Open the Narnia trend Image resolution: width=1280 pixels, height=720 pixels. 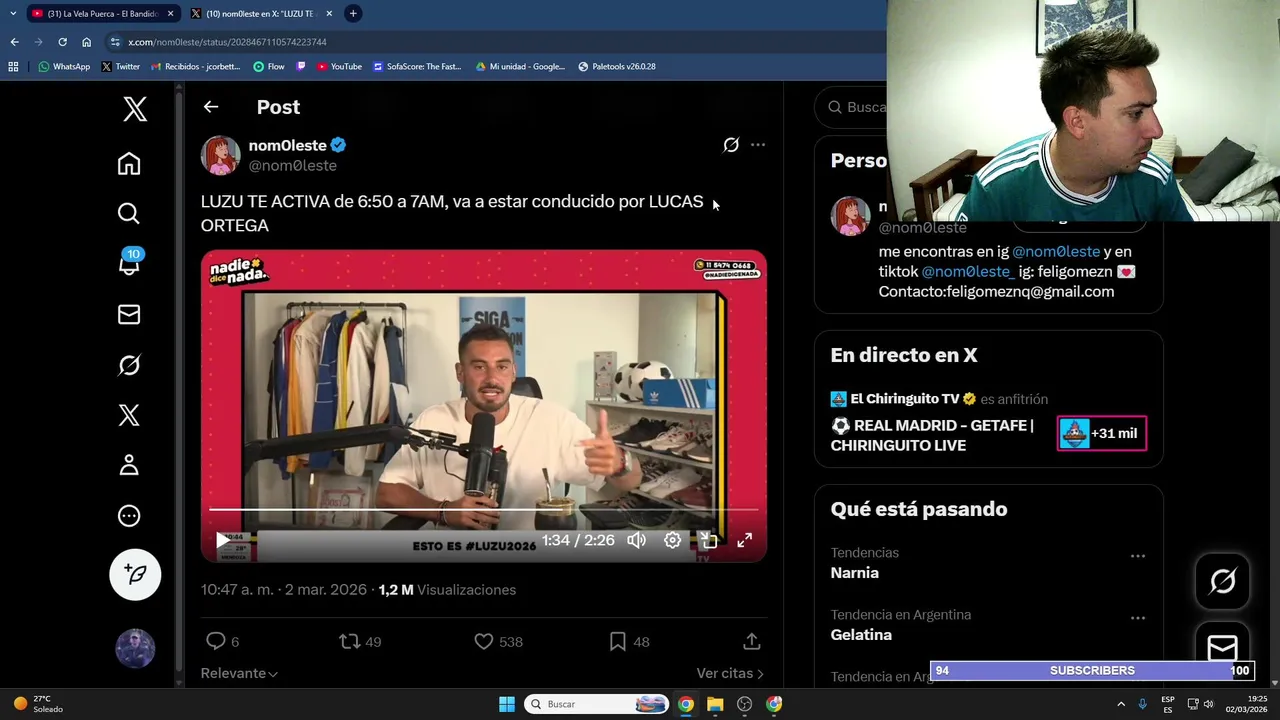tap(855, 573)
